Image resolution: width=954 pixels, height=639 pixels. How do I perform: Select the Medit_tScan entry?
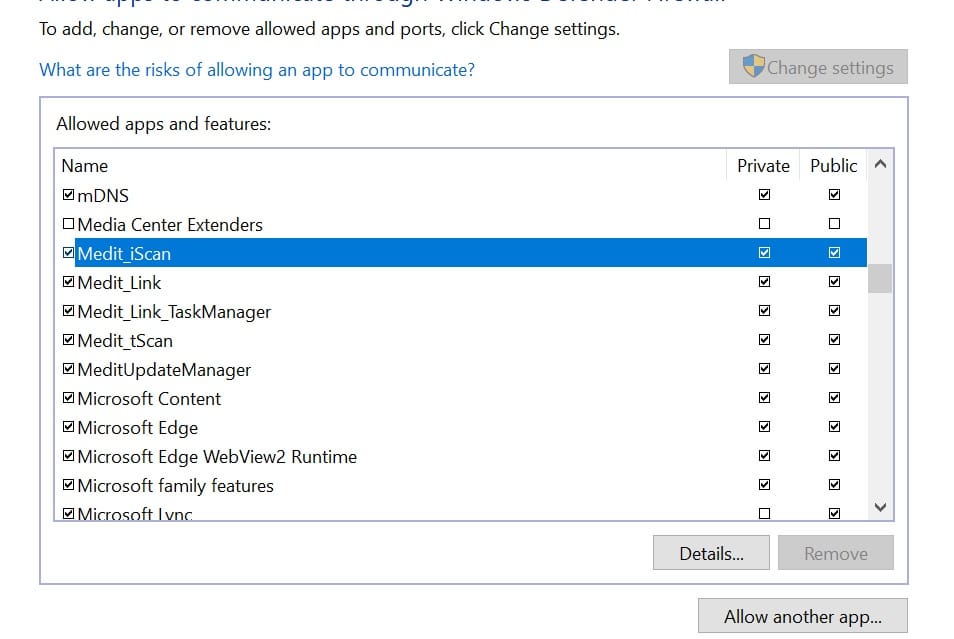[461, 340]
